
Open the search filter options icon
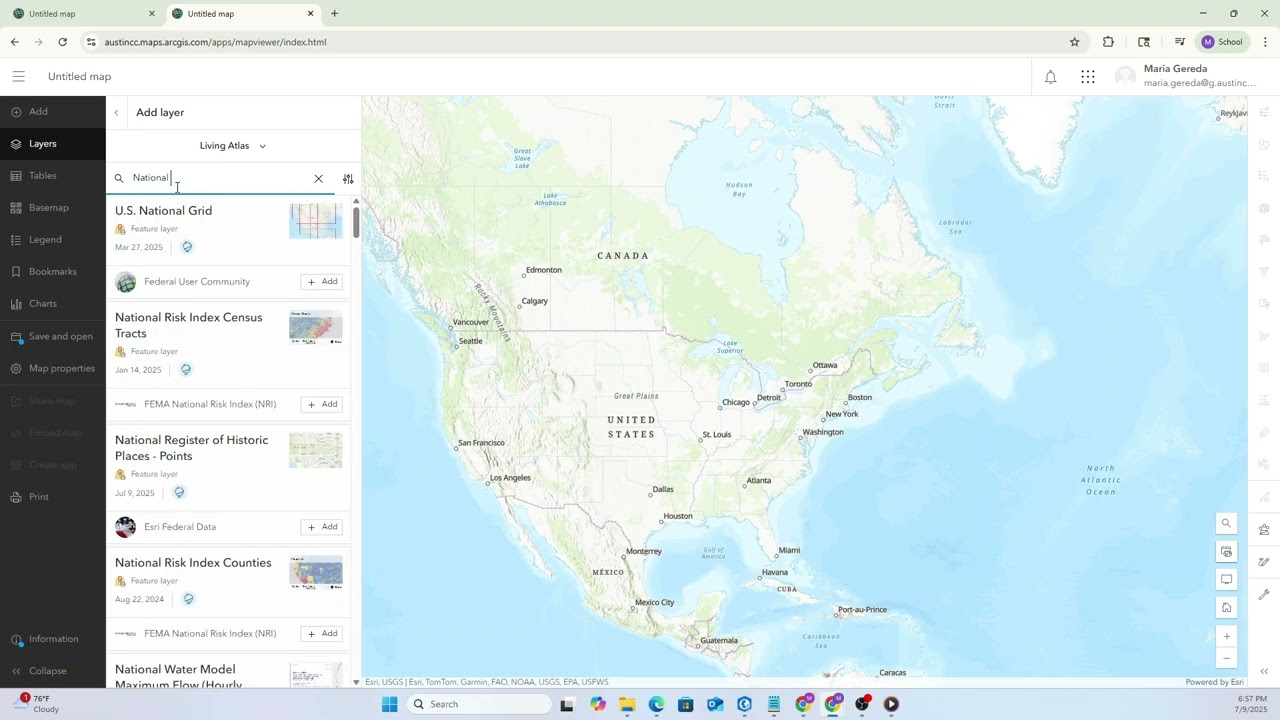pos(348,179)
